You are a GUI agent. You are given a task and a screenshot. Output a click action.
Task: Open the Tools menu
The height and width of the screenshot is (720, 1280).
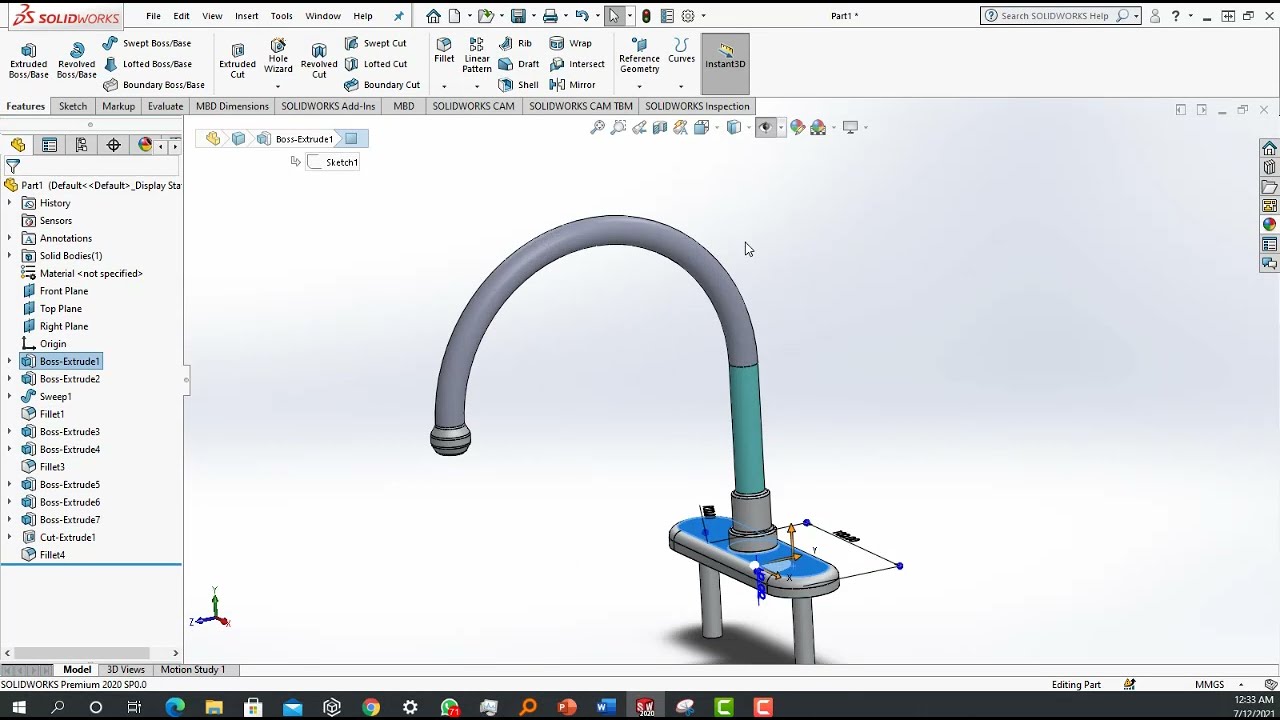[281, 16]
